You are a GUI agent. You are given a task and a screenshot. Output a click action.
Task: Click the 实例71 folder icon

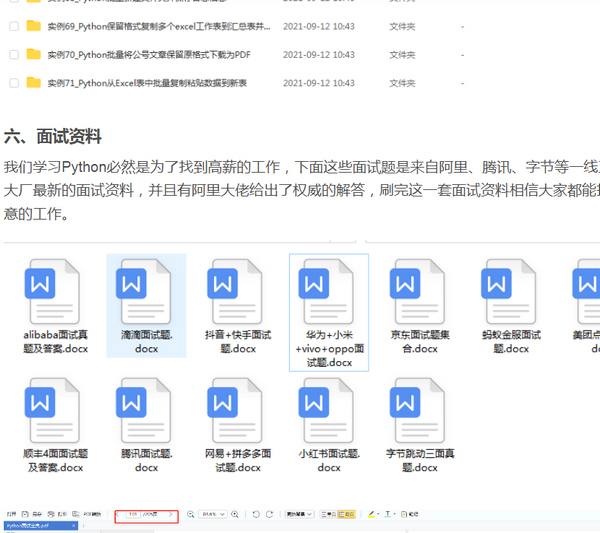[x=34, y=82]
